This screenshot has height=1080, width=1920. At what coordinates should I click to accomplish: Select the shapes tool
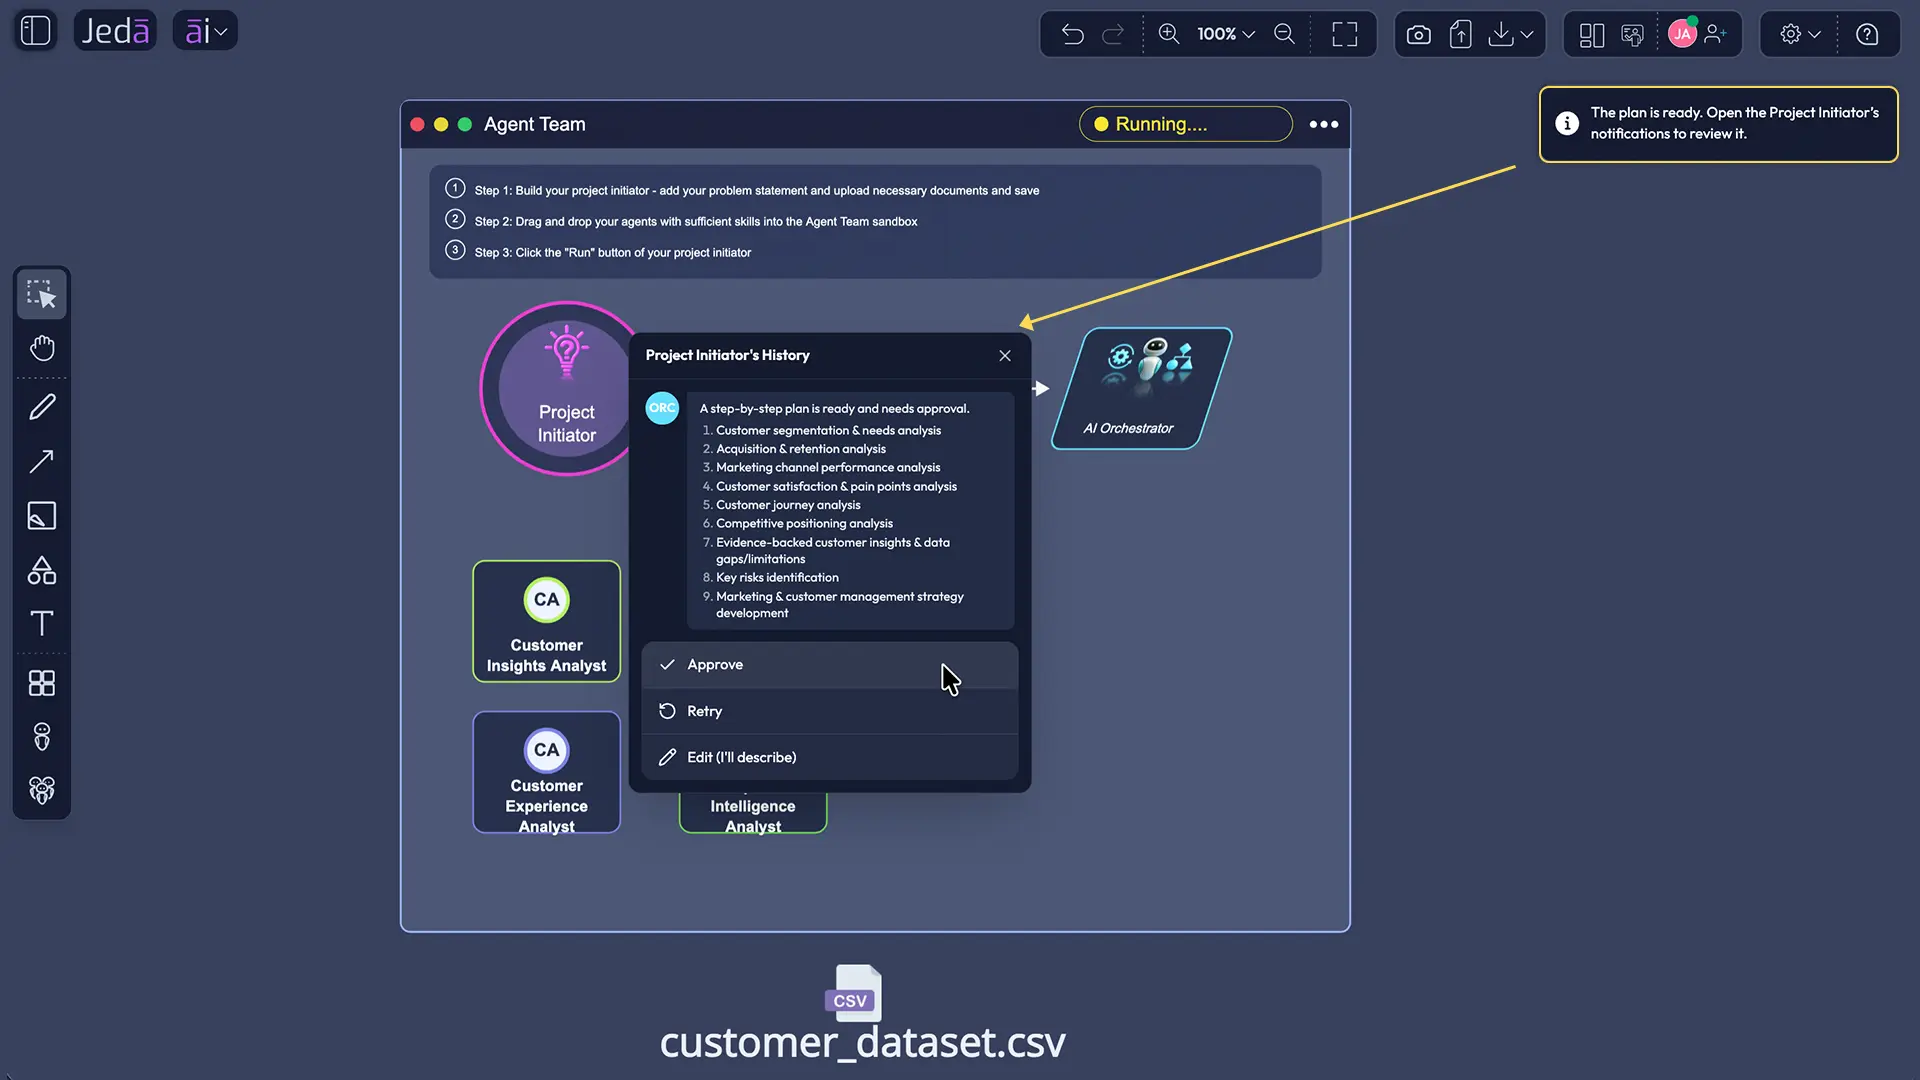(42, 570)
